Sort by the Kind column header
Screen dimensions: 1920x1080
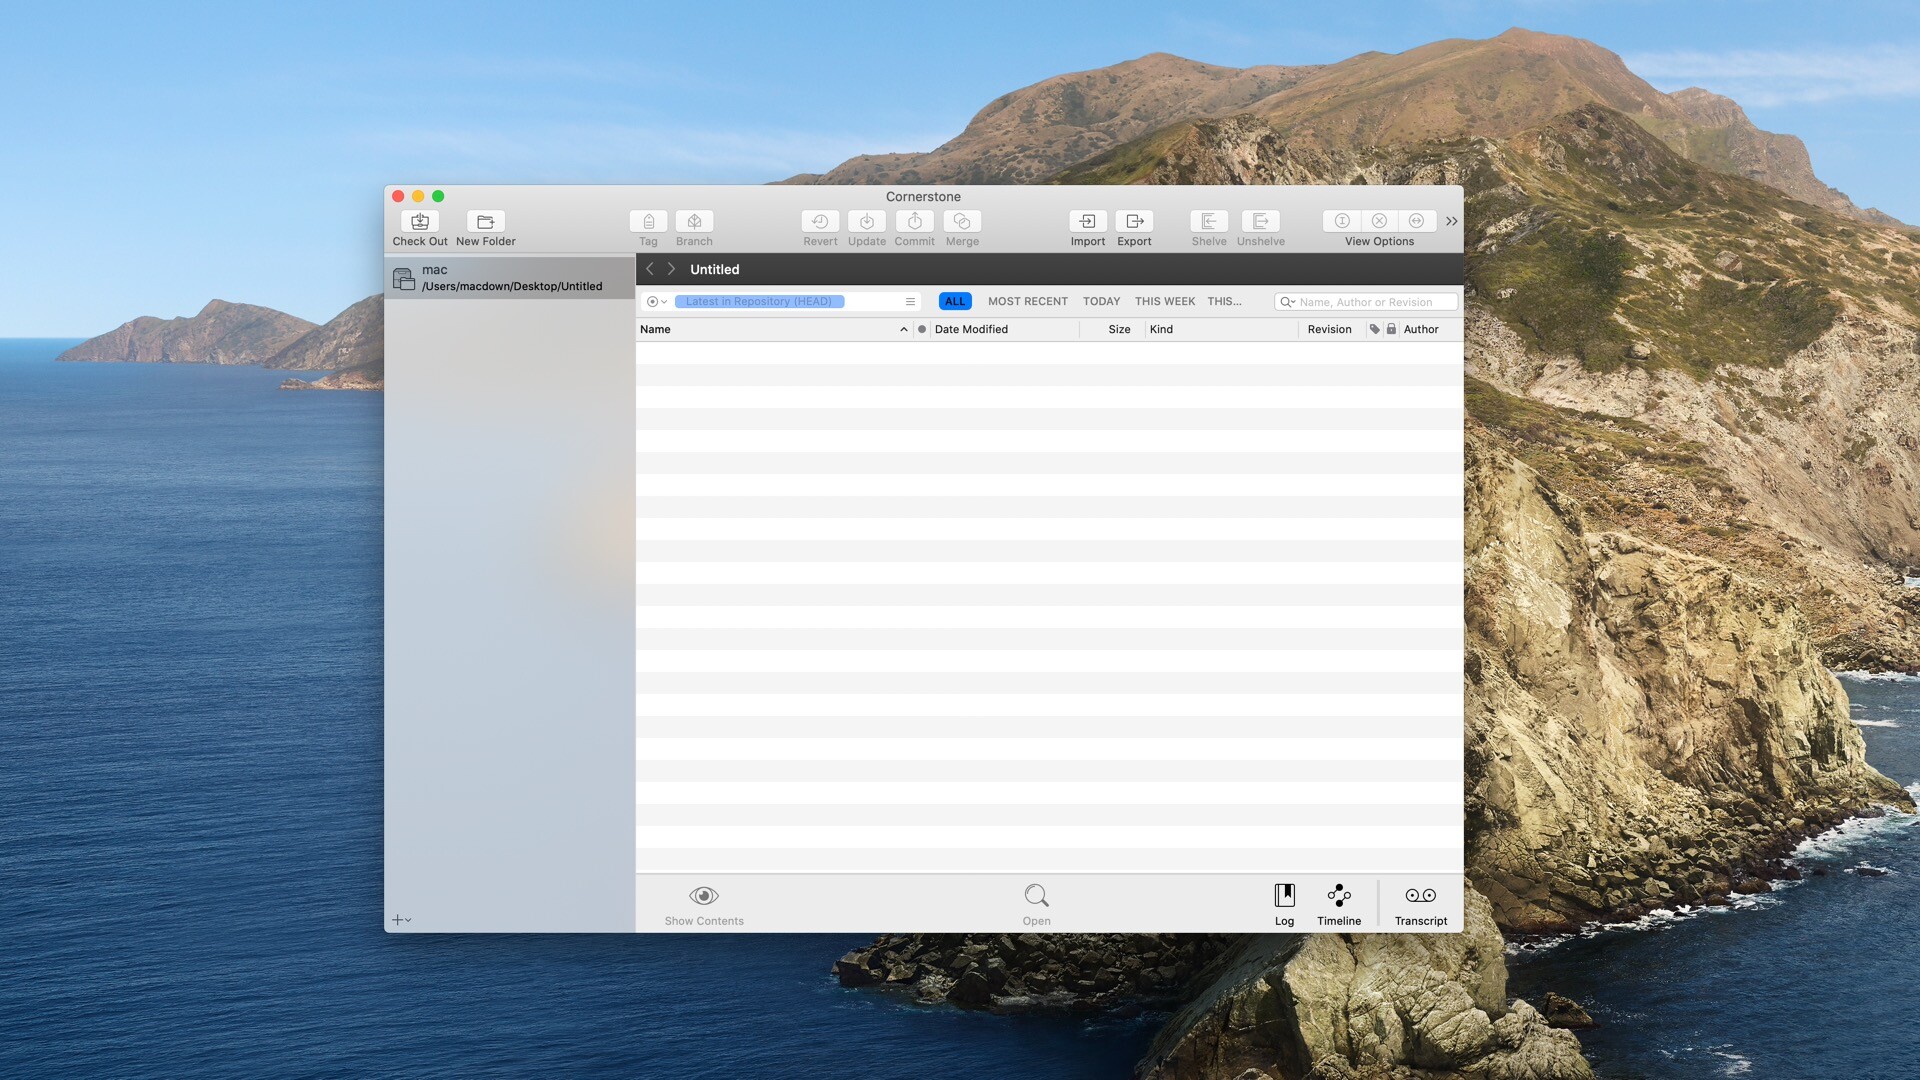click(1221, 329)
